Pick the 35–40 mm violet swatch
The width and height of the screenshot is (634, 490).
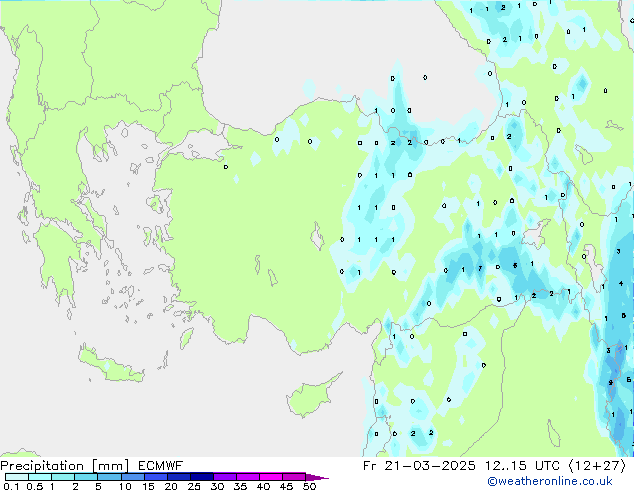pos(248,477)
